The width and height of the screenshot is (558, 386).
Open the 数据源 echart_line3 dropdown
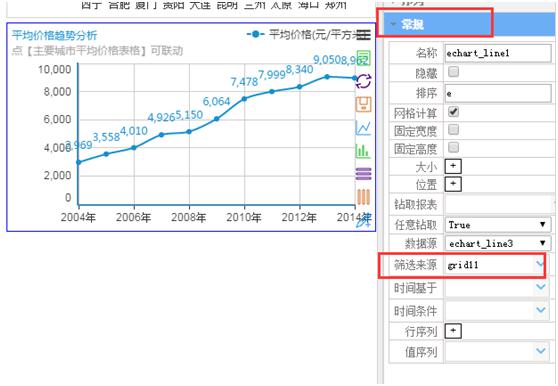pyautogui.click(x=498, y=243)
